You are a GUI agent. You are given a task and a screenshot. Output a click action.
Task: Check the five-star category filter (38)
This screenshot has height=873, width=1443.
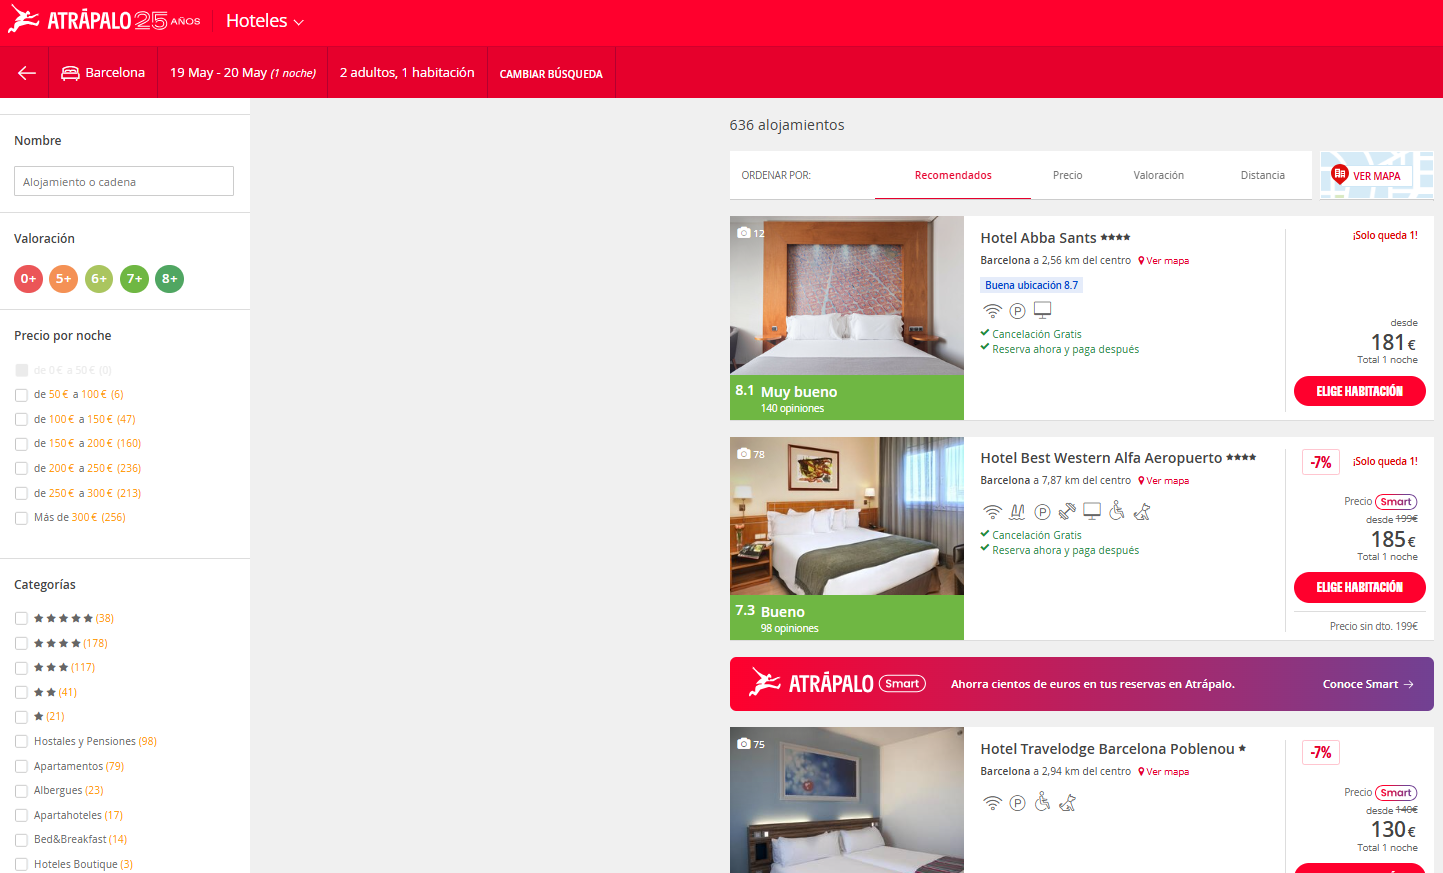(21, 619)
